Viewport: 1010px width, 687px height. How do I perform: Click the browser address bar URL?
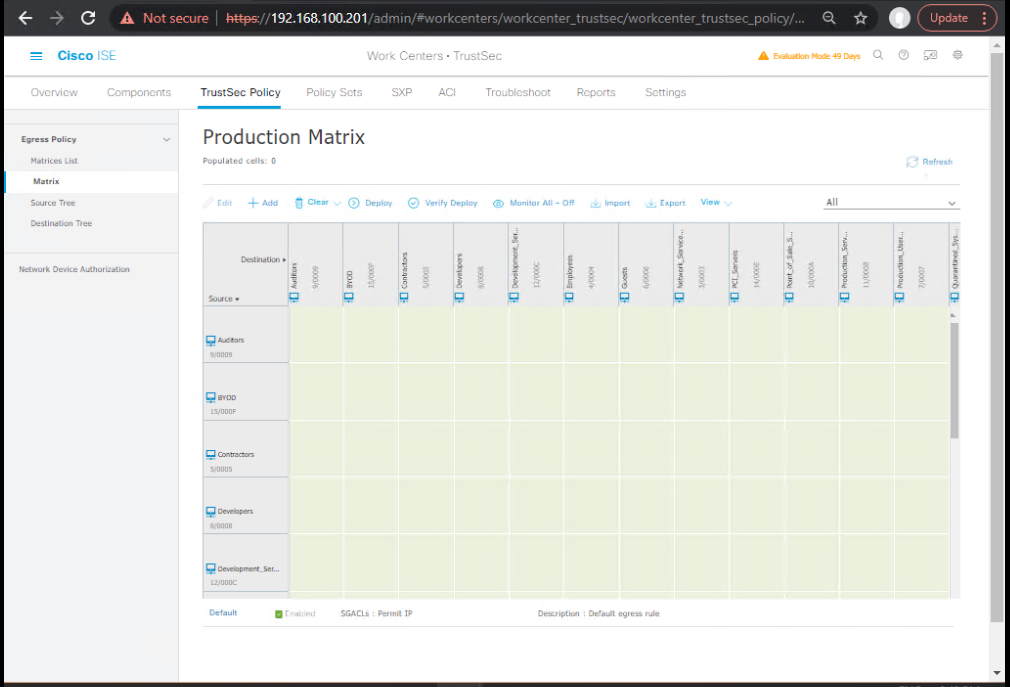[515, 18]
